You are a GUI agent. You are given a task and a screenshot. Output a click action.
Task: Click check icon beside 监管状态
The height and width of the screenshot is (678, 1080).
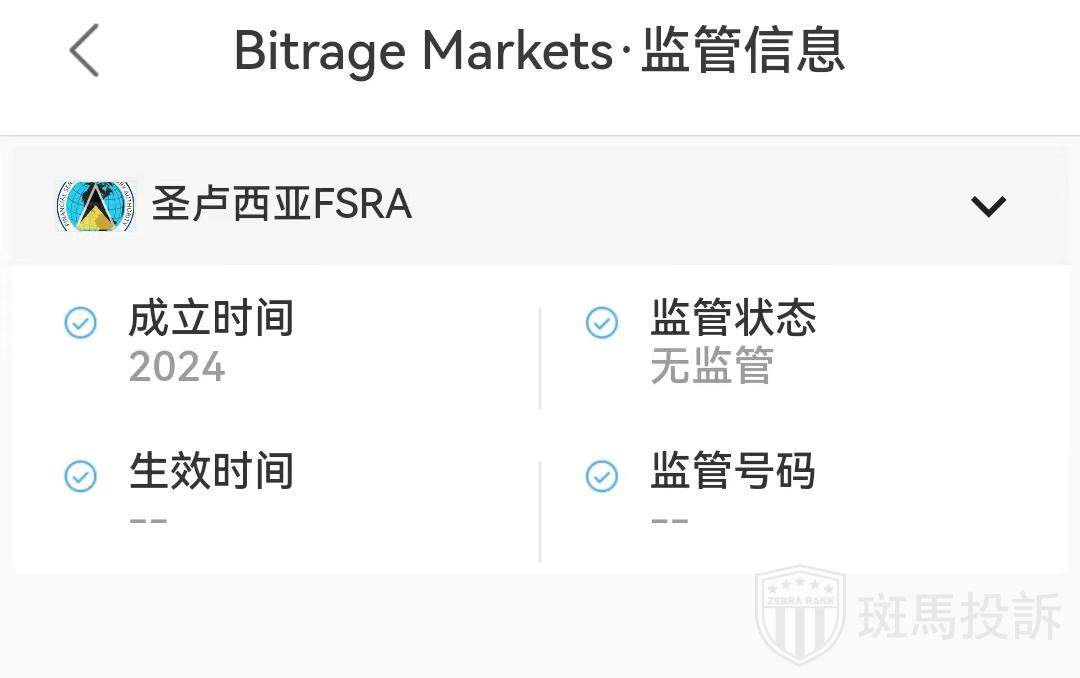click(x=602, y=323)
